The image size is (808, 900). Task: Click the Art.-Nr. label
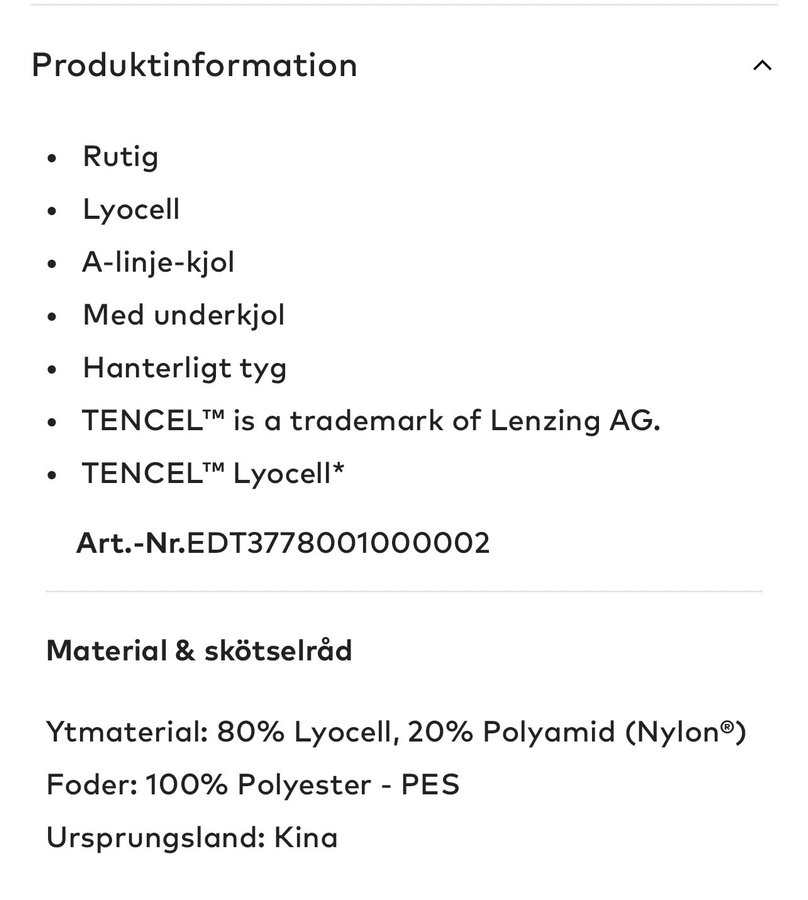pyautogui.click(x=131, y=543)
